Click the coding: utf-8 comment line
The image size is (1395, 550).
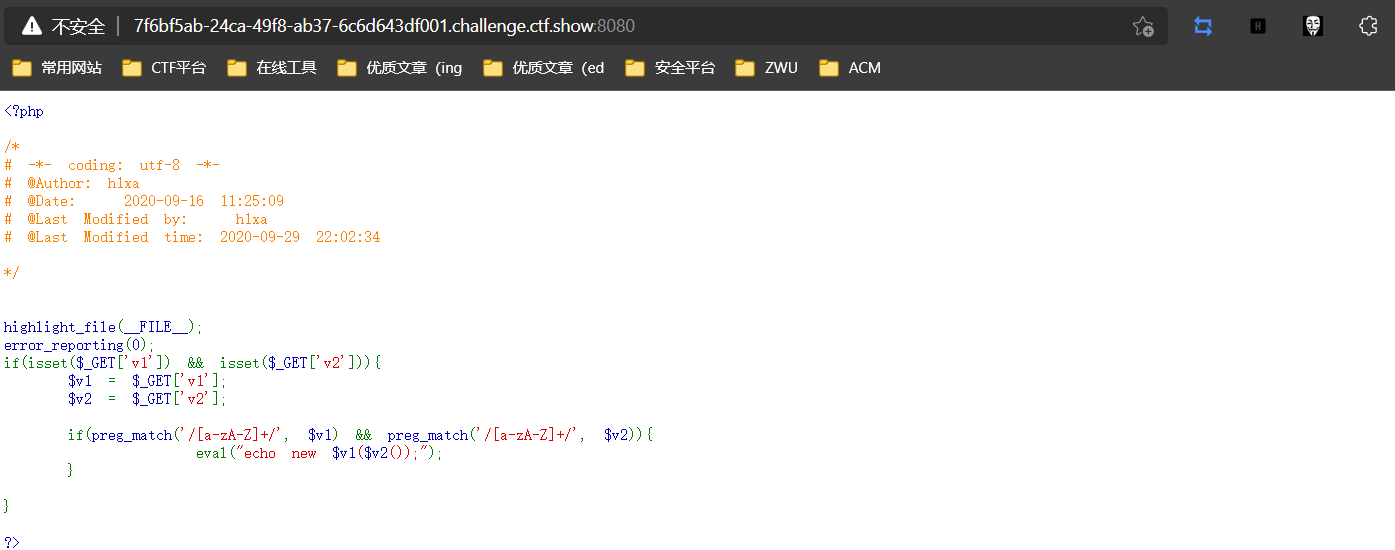[112, 165]
